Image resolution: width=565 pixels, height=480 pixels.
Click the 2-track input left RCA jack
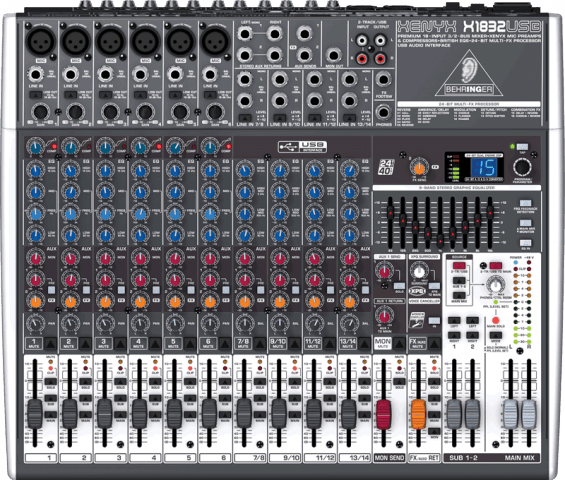pyautogui.click(x=362, y=40)
